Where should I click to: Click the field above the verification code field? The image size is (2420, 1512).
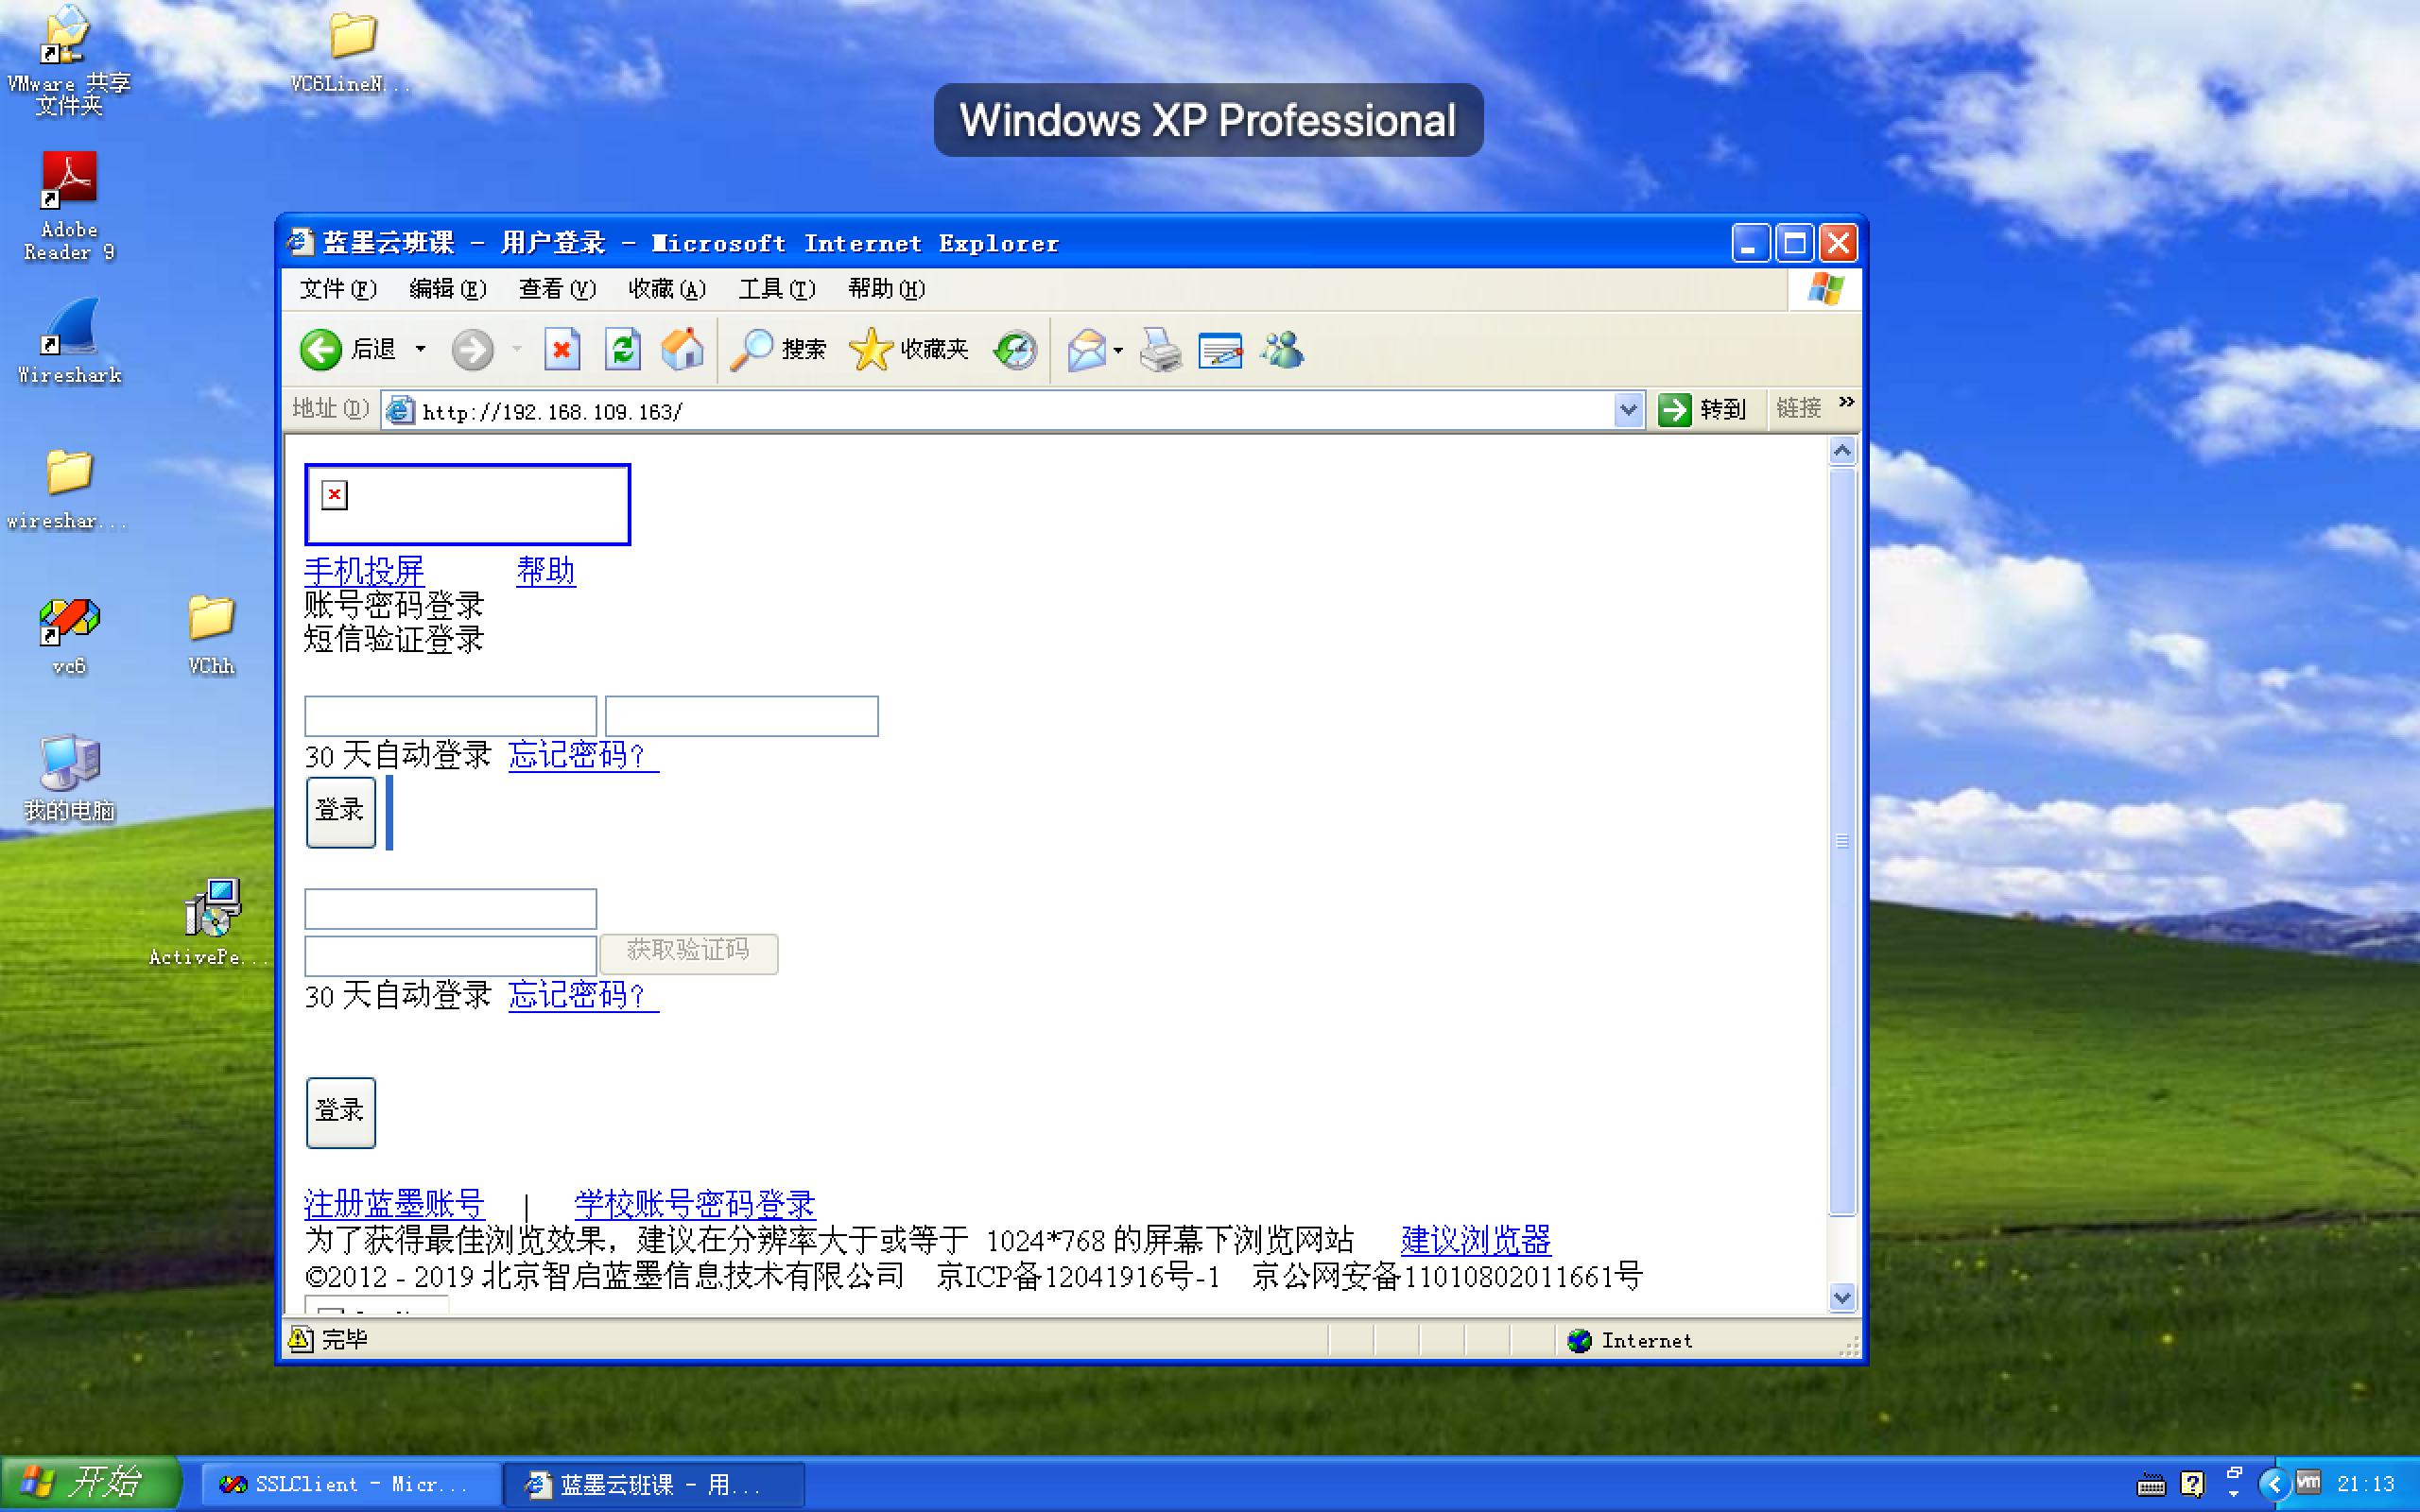click(x=450, y=908)
